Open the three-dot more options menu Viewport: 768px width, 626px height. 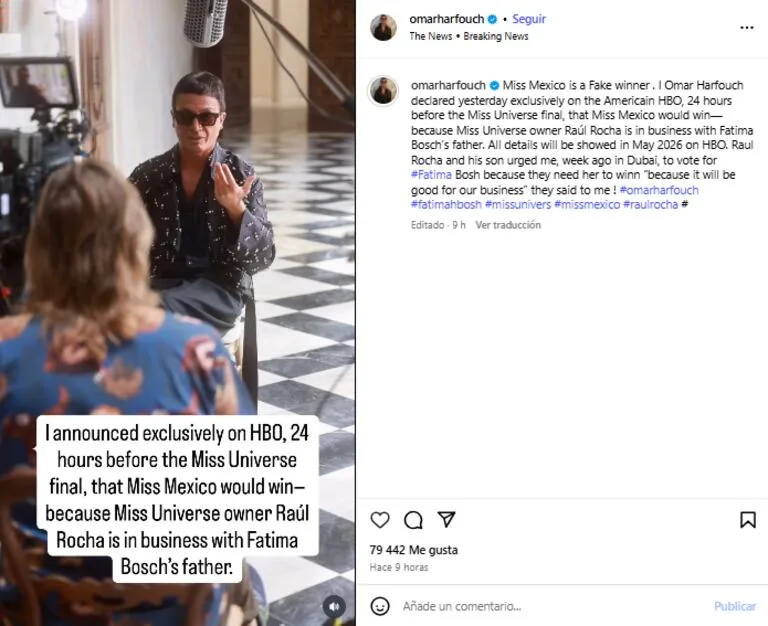[746, 27]
